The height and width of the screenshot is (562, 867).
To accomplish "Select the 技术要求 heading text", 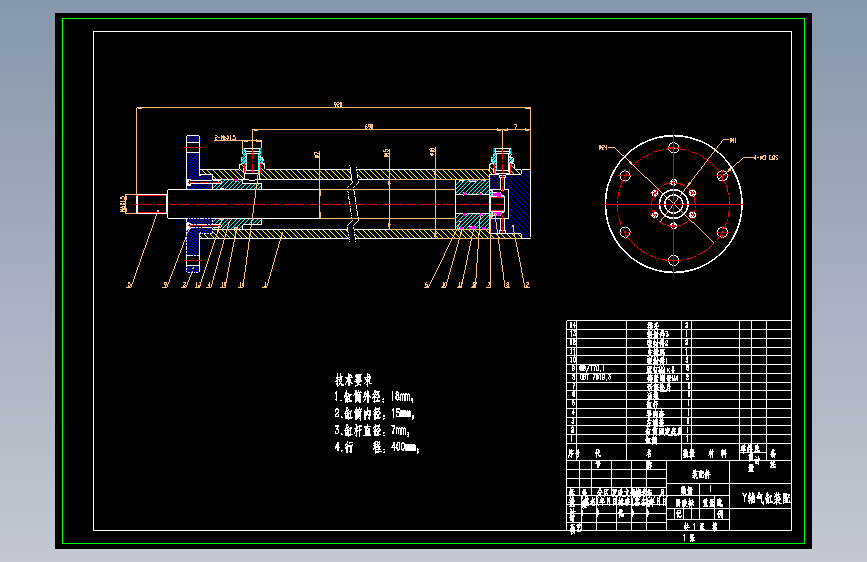I will point(353,380).
